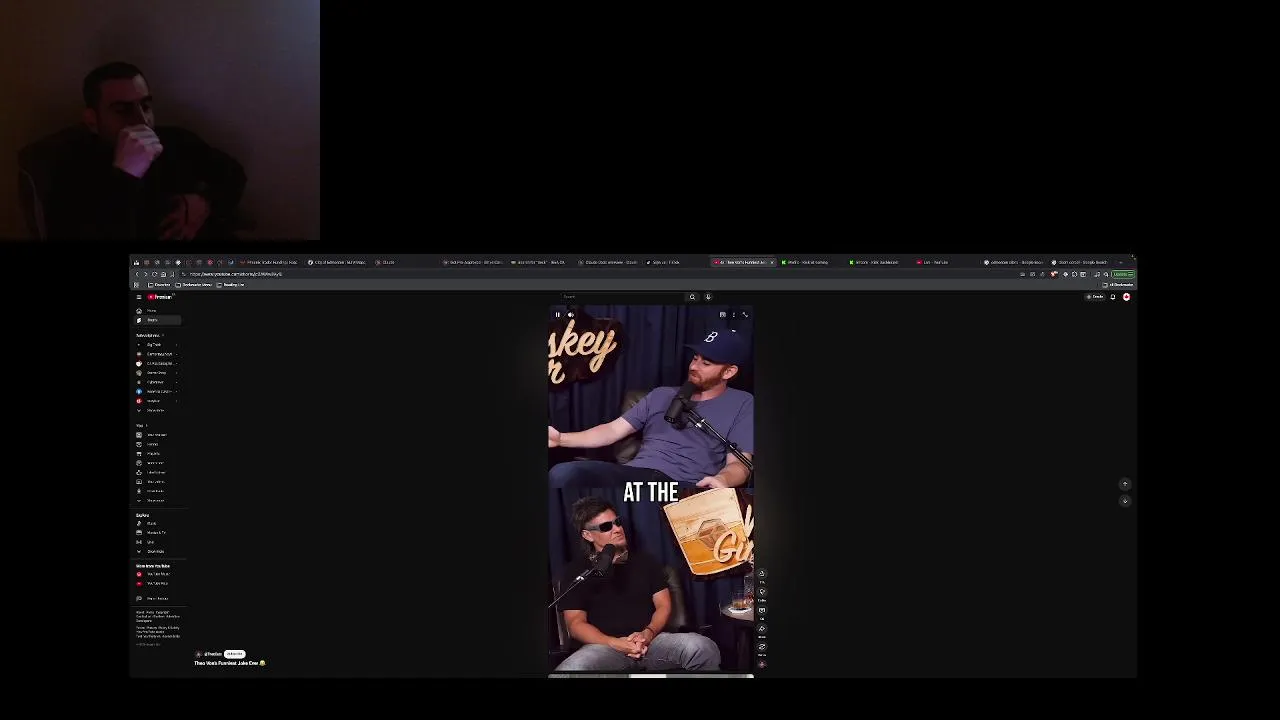Click the browser forward arrow

point(145,274)
